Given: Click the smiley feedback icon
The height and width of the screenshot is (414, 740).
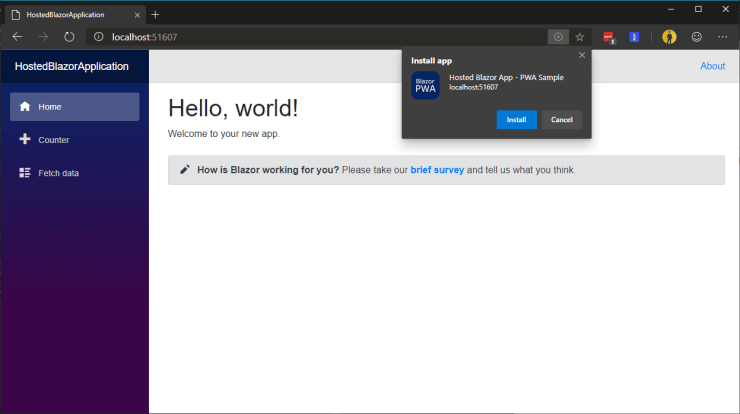Looking at the screenshot, I should (x=696, y=37).
